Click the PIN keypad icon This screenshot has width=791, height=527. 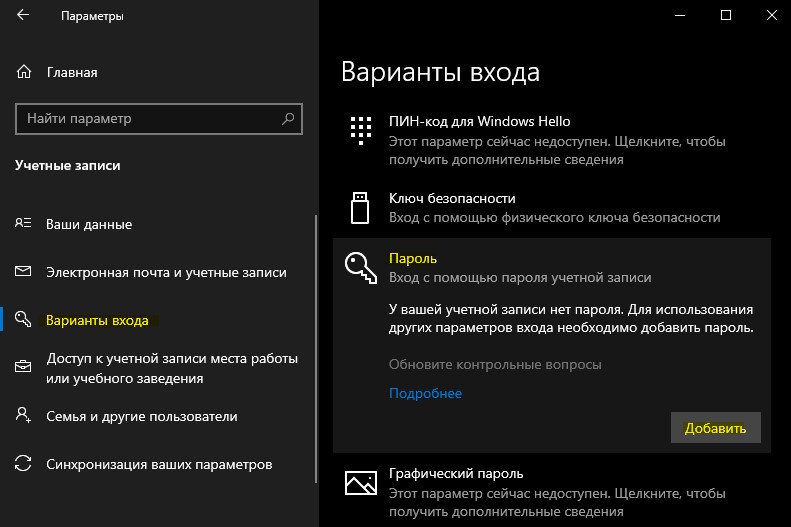coord(361,130)
